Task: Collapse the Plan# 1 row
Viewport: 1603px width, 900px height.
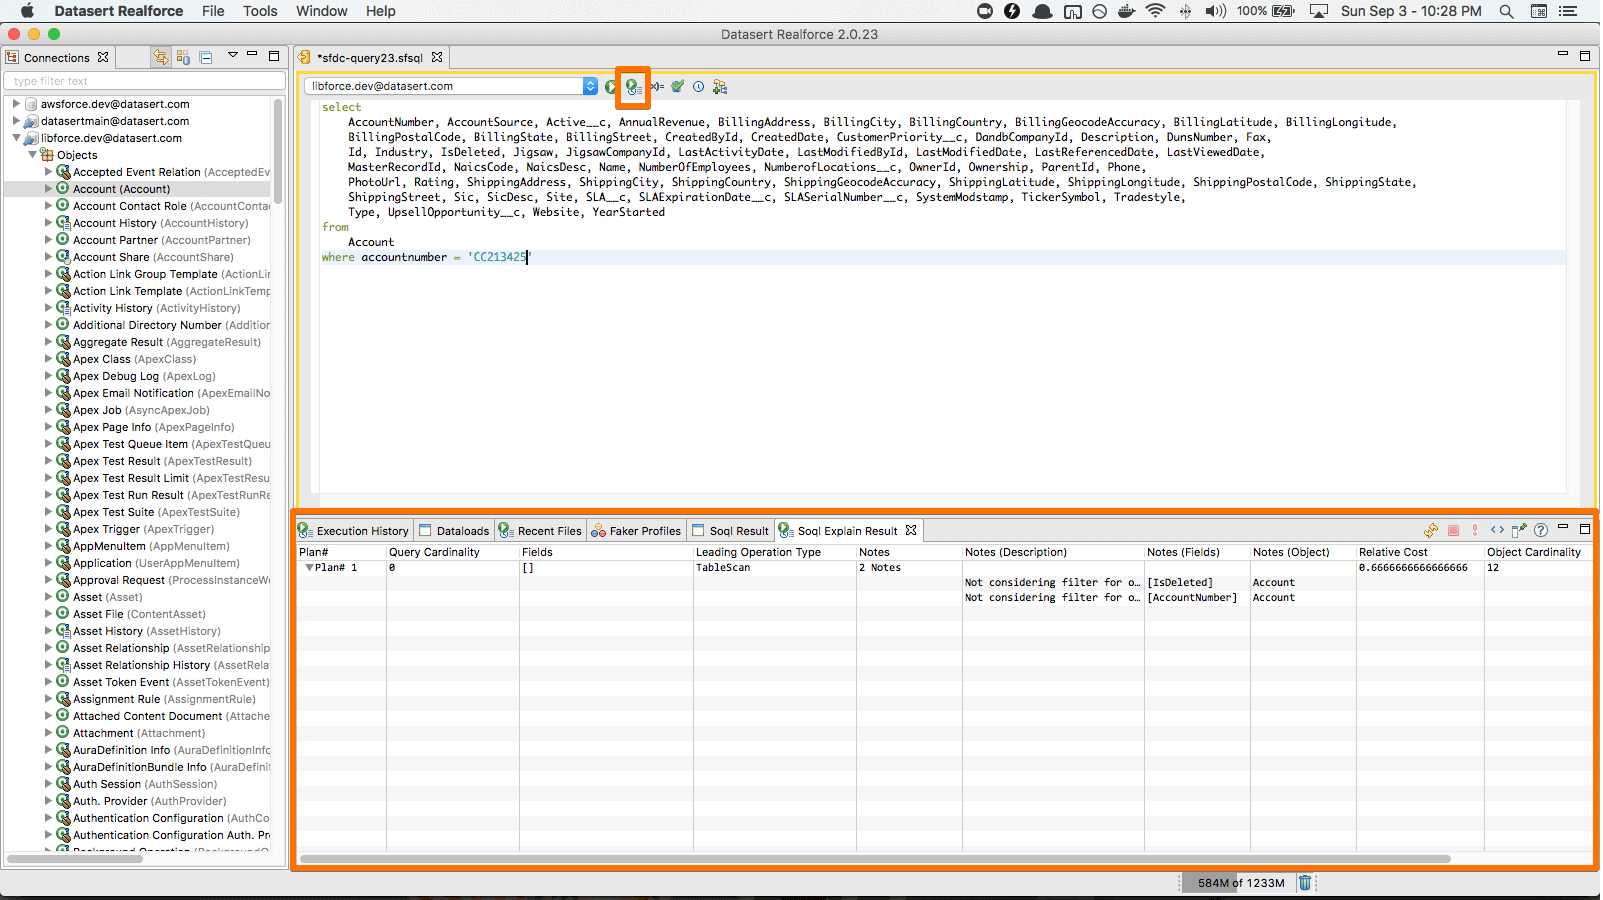Action: click(309, 568)
